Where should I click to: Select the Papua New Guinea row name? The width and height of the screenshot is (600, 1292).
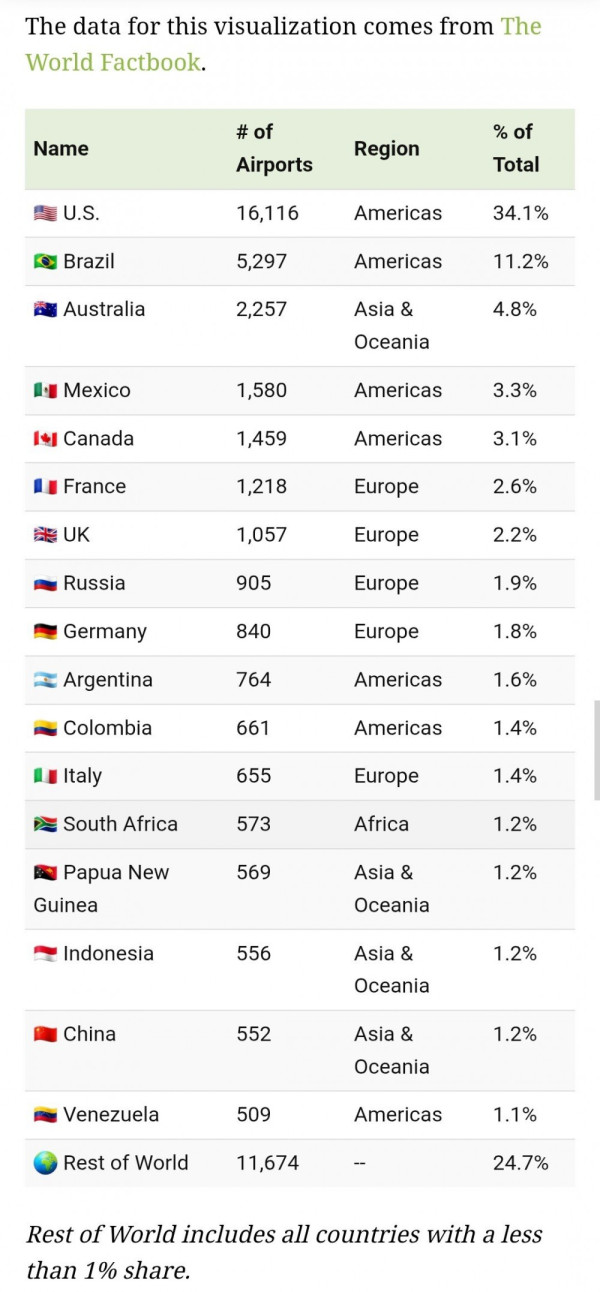101,889
